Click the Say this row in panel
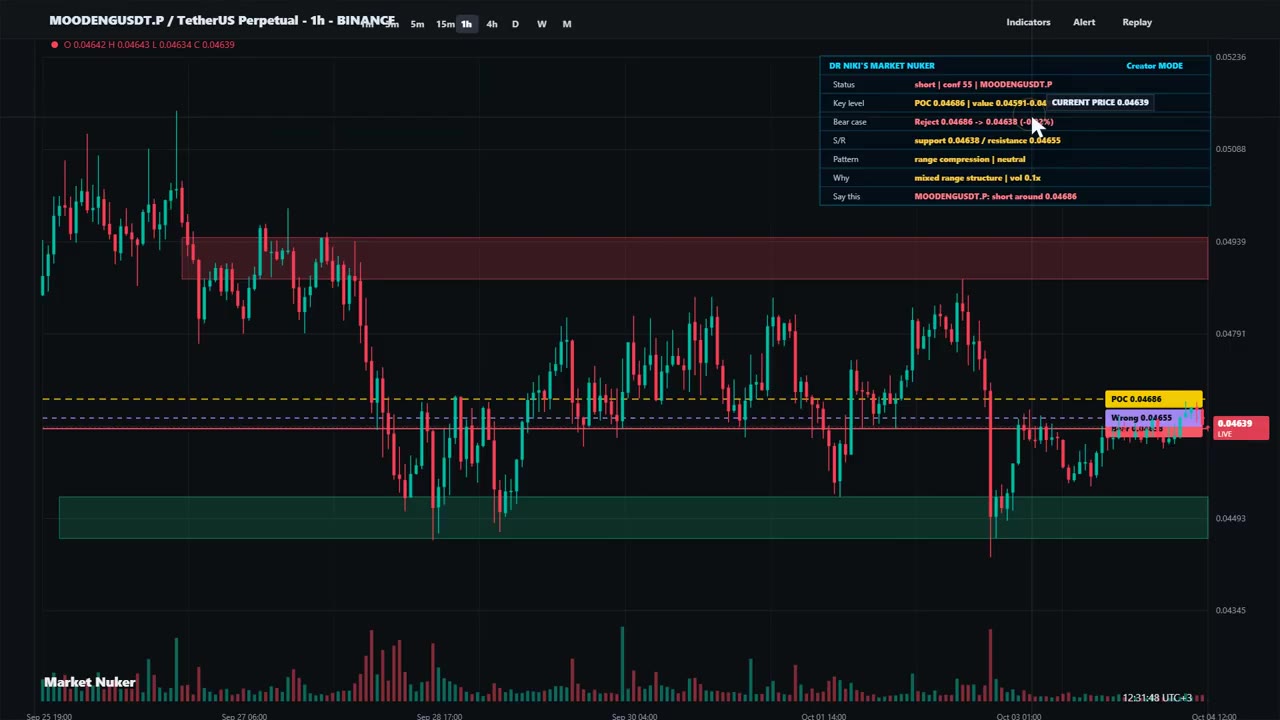The image size is (1280, 720). (x=1014, y=197)
